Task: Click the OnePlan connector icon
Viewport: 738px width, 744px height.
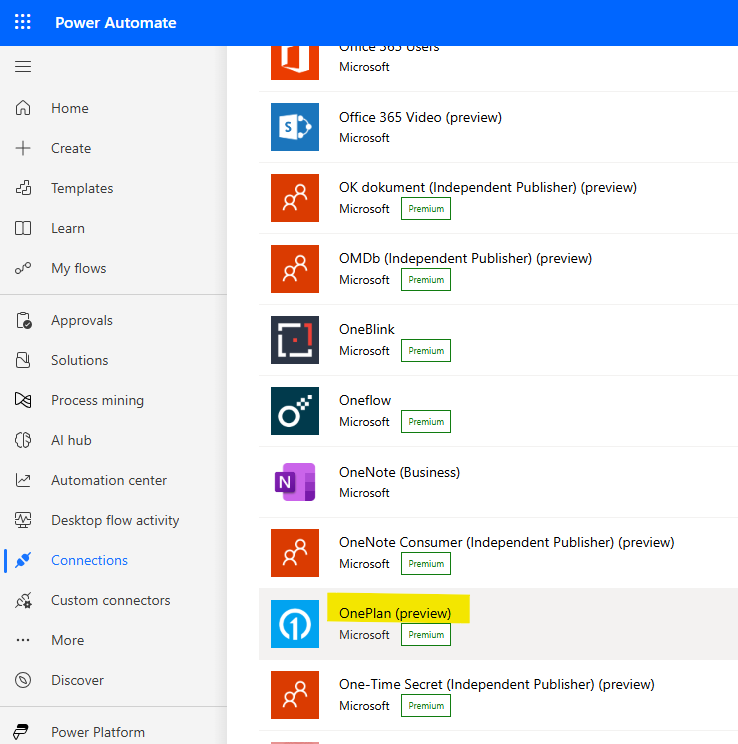Action: coord(295,624)
